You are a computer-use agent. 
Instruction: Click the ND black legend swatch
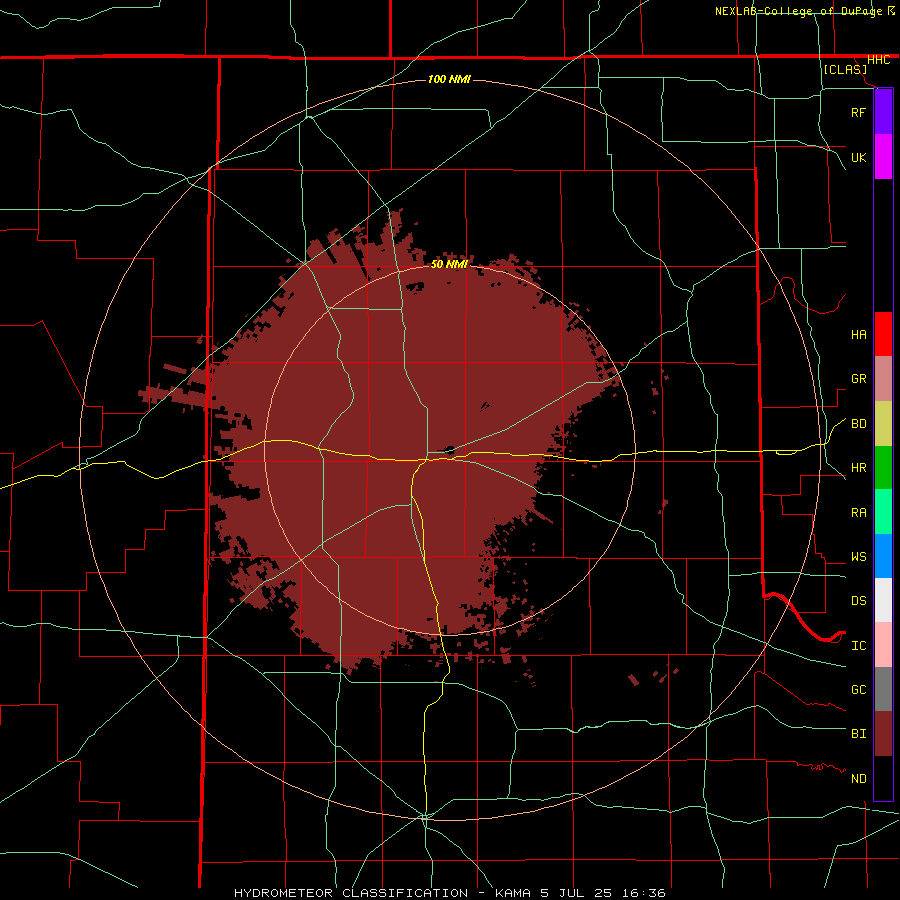[883, 778]
